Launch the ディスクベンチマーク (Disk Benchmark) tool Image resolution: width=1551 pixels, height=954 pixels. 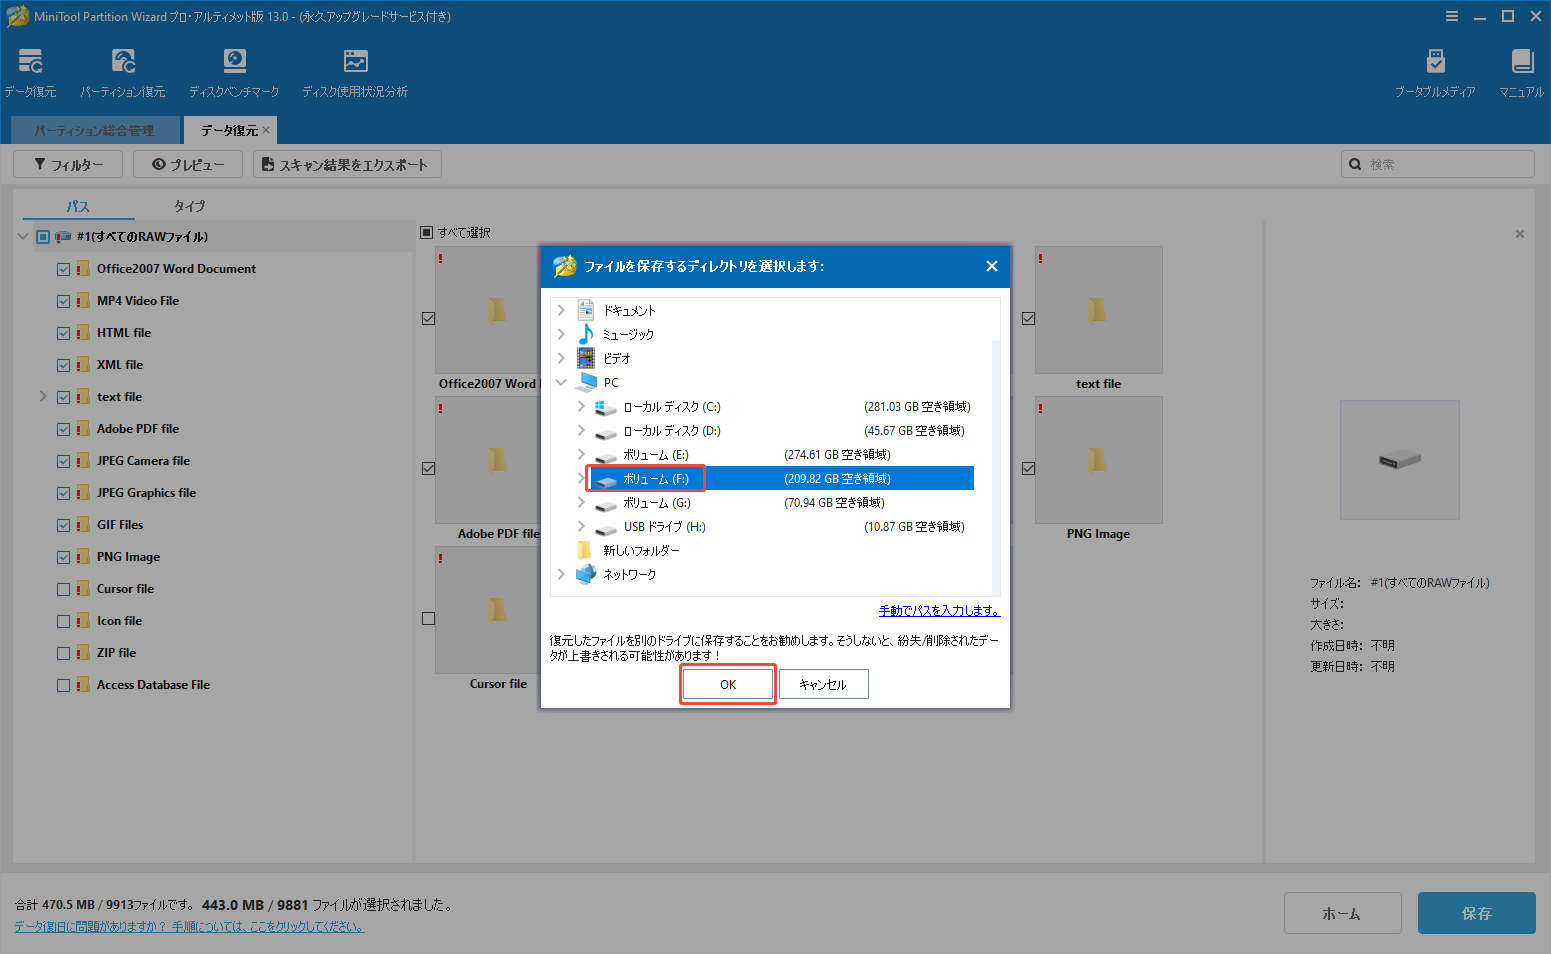pyautogui.click(x=233, y=70)
